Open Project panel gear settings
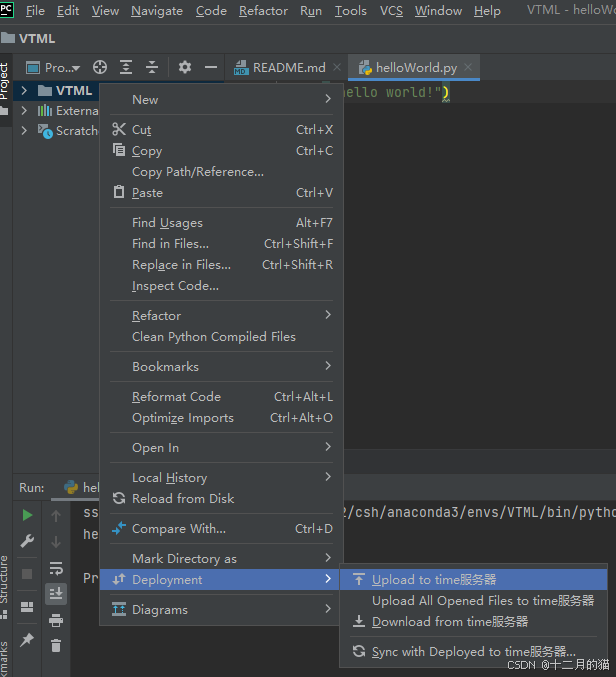Viewport: 616px width, 677px height. point(185,67)
